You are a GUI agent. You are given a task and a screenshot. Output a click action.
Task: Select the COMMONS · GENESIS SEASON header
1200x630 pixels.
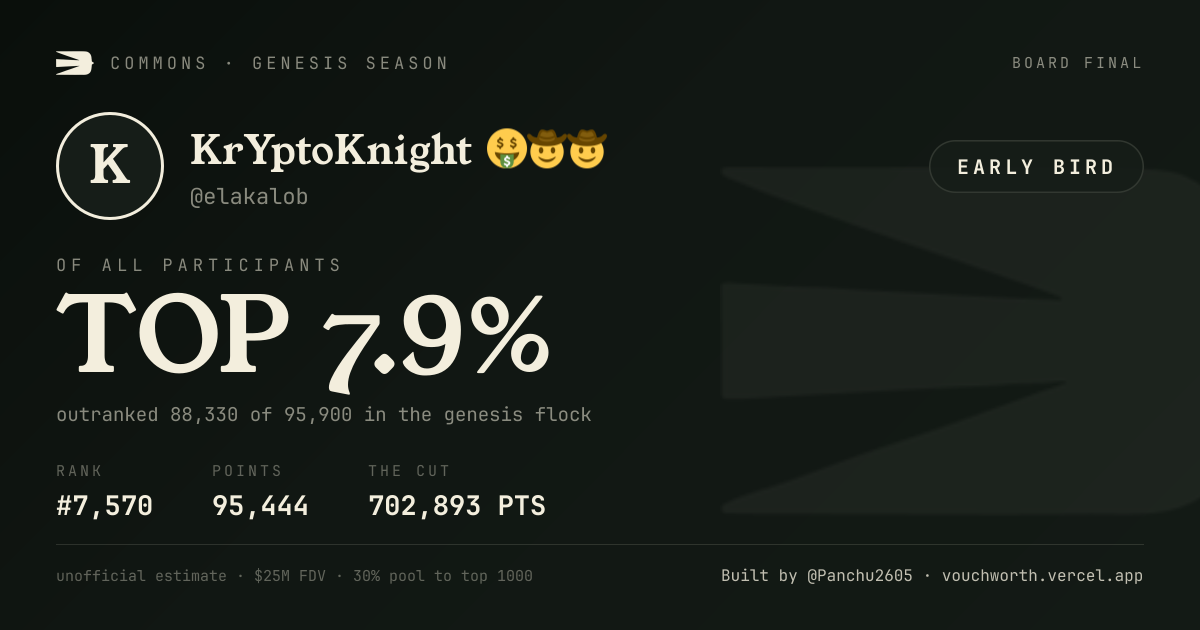pos(280,63)
